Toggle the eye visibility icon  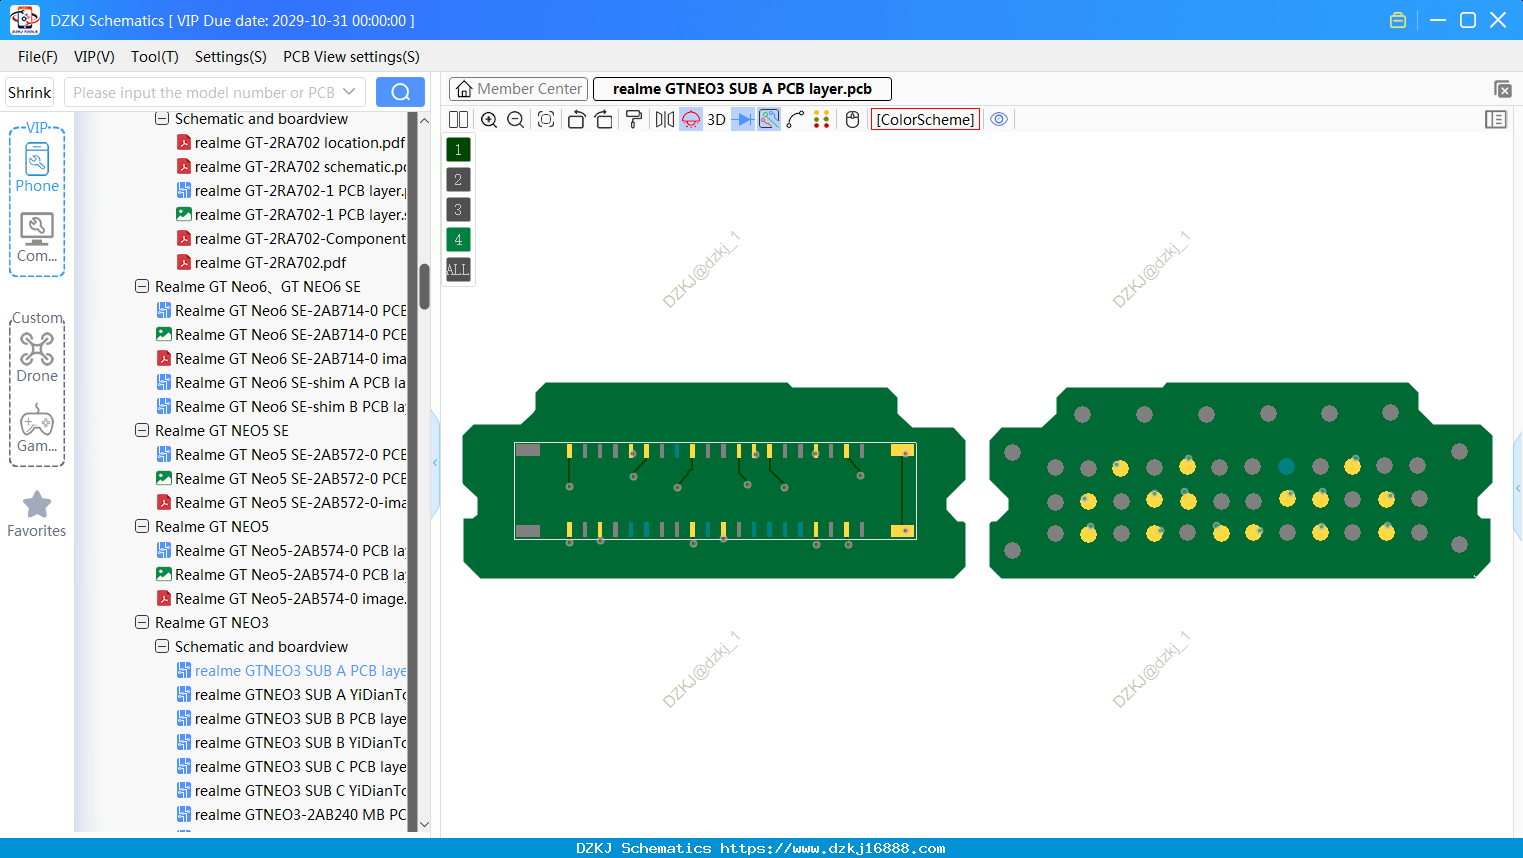pos(999,119)
